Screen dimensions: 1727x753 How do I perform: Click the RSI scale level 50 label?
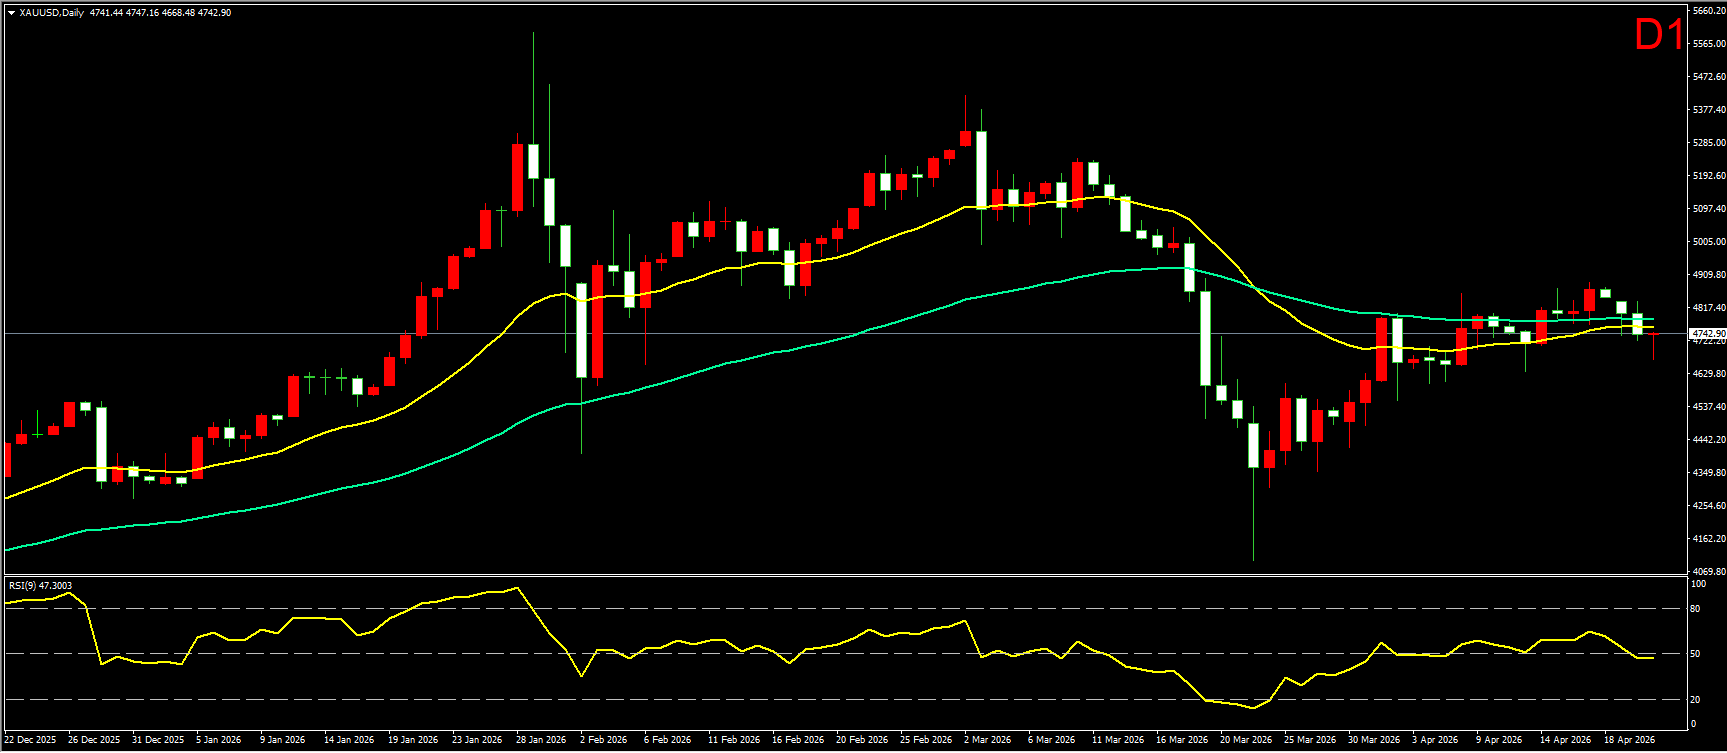tap(1695, 654)
